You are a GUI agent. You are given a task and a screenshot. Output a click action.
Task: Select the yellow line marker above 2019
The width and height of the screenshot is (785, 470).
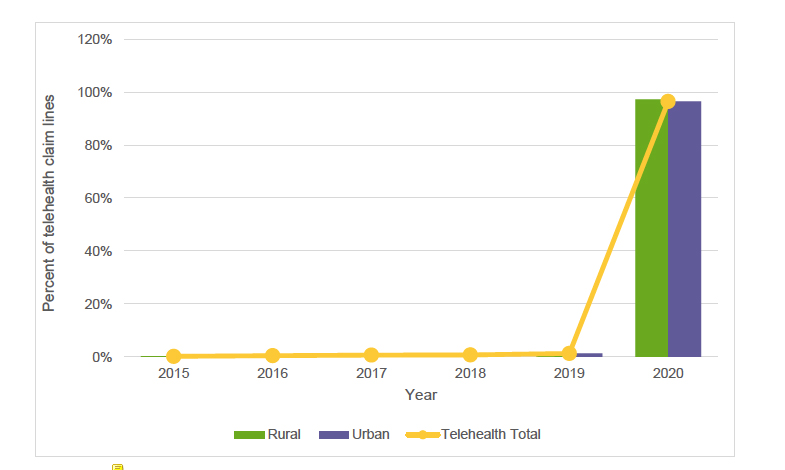[569, 353]
